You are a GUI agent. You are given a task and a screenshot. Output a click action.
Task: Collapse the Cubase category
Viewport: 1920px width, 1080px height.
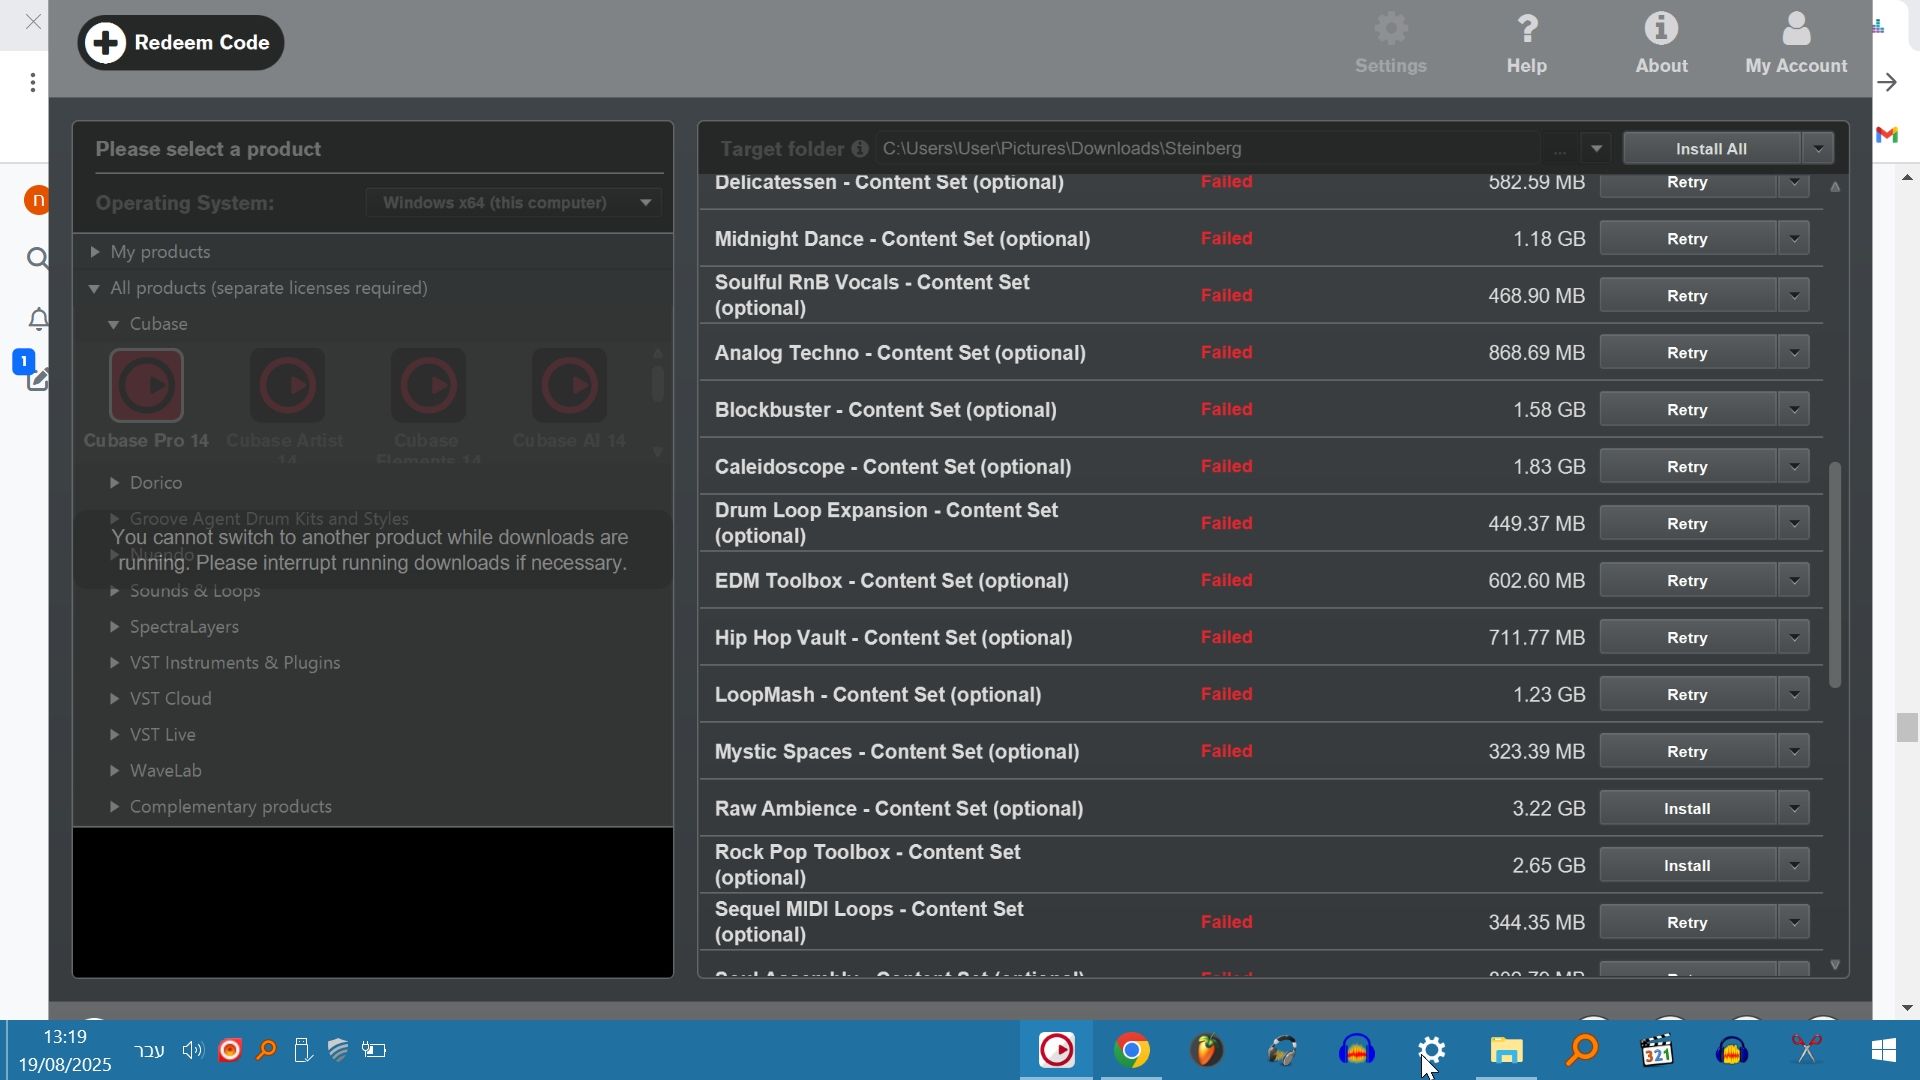pos(113,324)
